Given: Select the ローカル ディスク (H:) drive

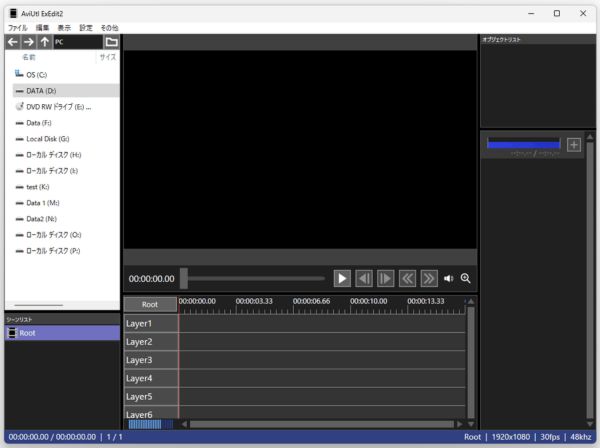Looking at the screenshot, I should pyautogui.click(x=66, y=155).
